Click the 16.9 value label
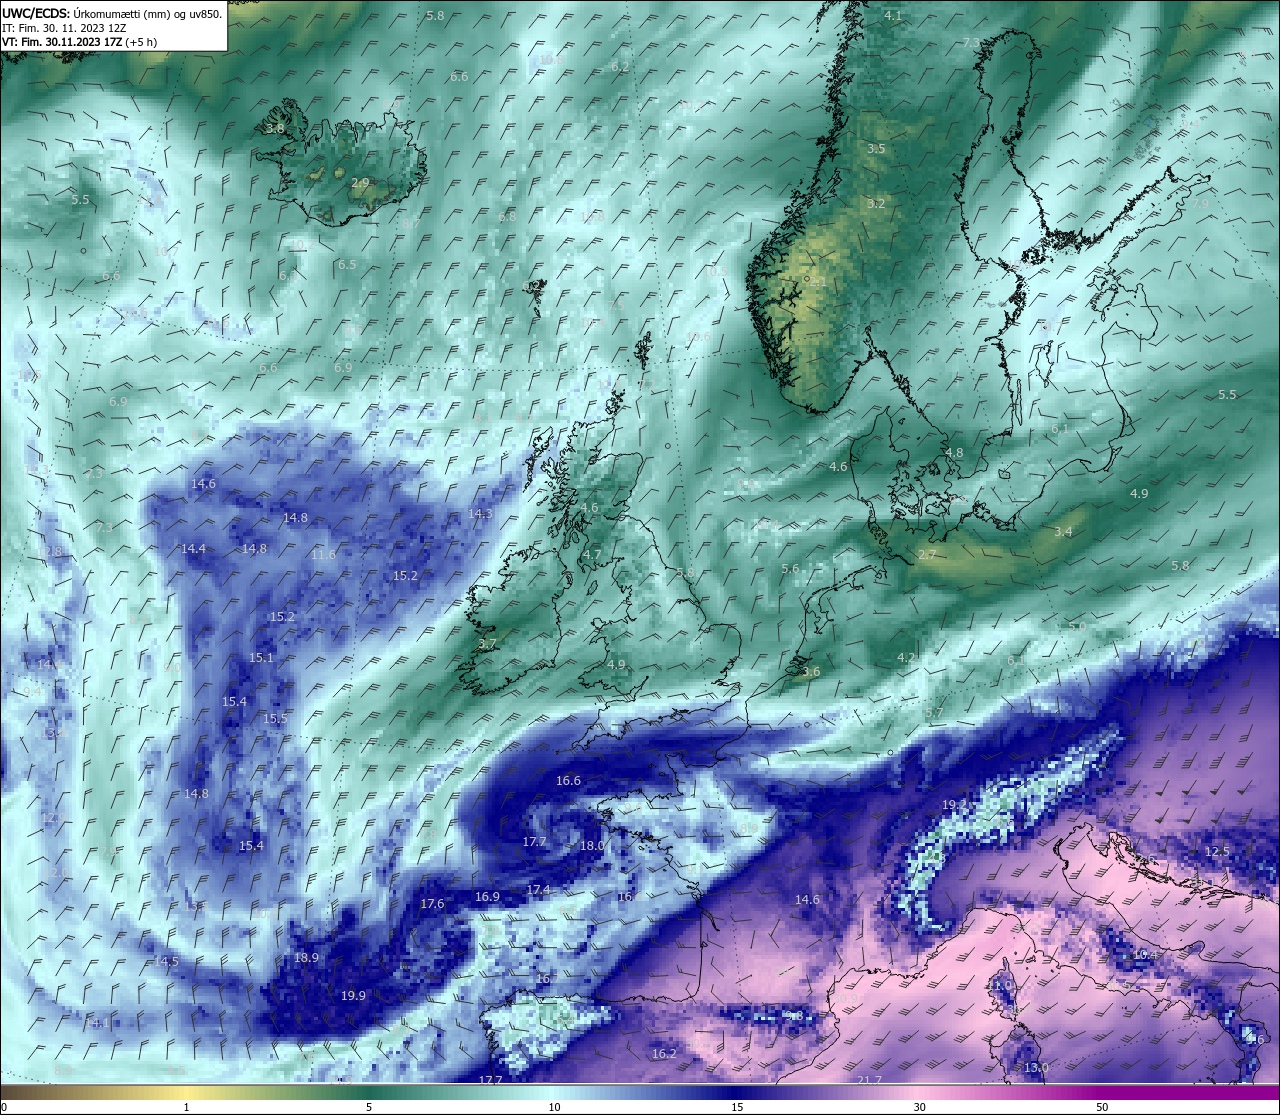 point(487,896)
